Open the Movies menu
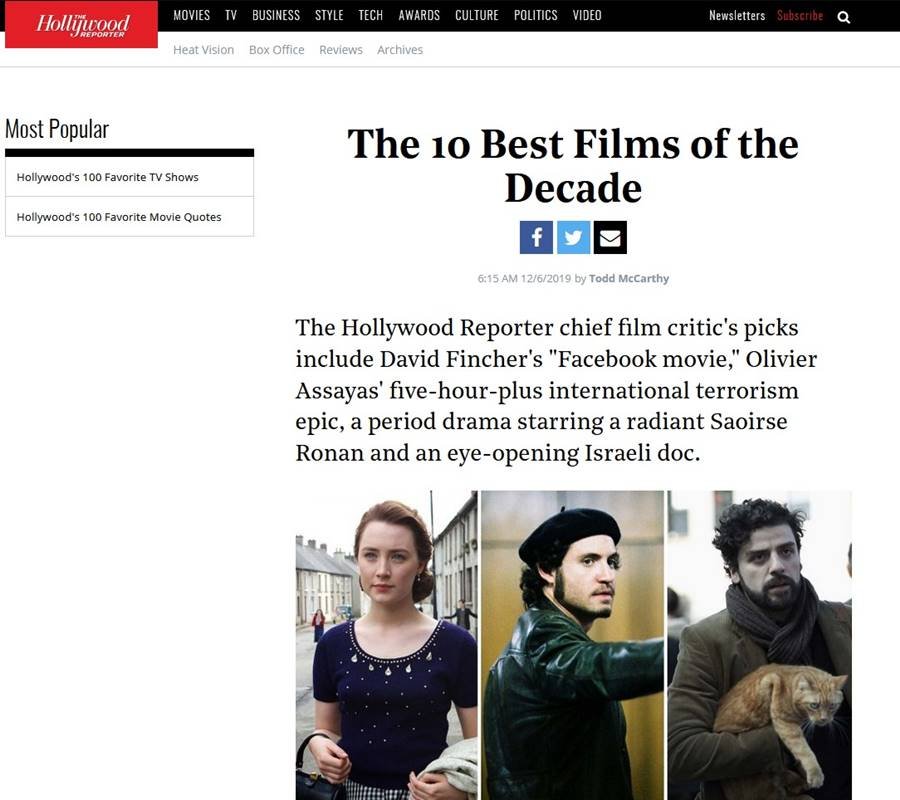 click(191, 15)
